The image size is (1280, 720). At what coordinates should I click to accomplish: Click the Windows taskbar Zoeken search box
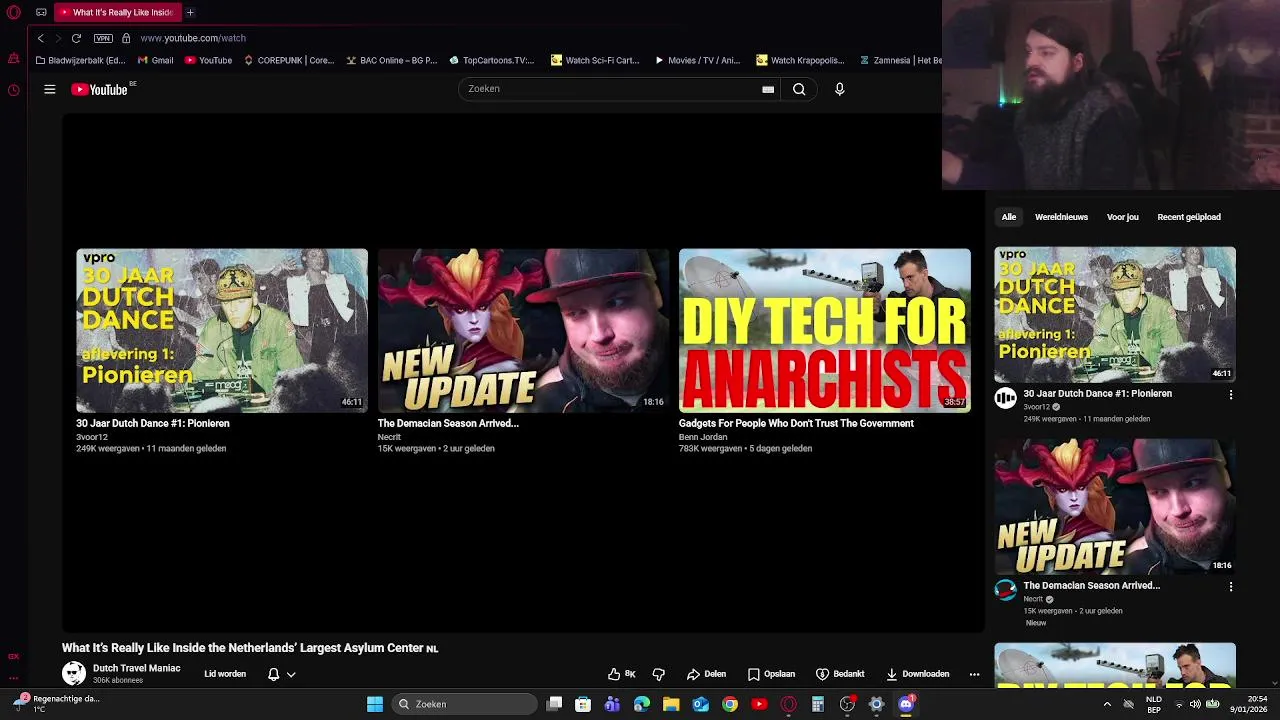[464, 704]
